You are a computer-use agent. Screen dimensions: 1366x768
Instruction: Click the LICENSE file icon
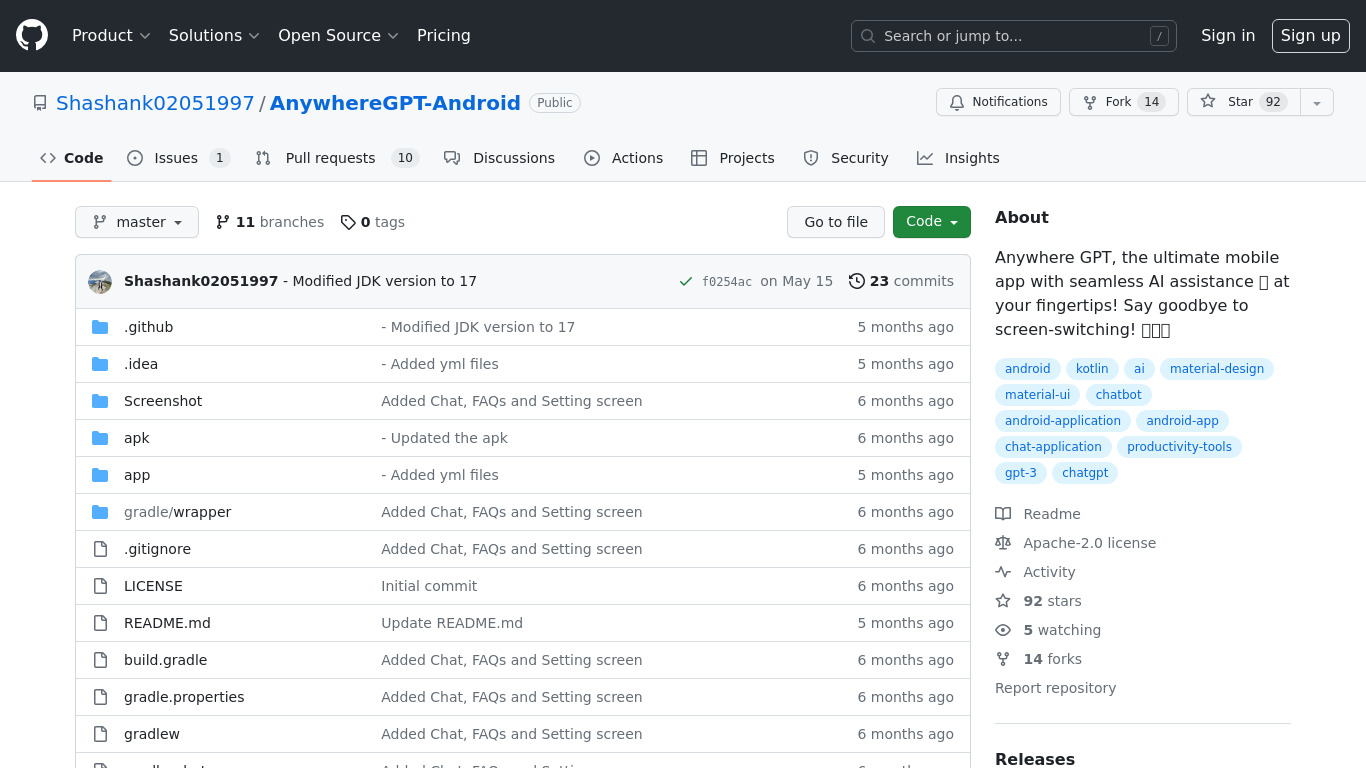point(100,586)
